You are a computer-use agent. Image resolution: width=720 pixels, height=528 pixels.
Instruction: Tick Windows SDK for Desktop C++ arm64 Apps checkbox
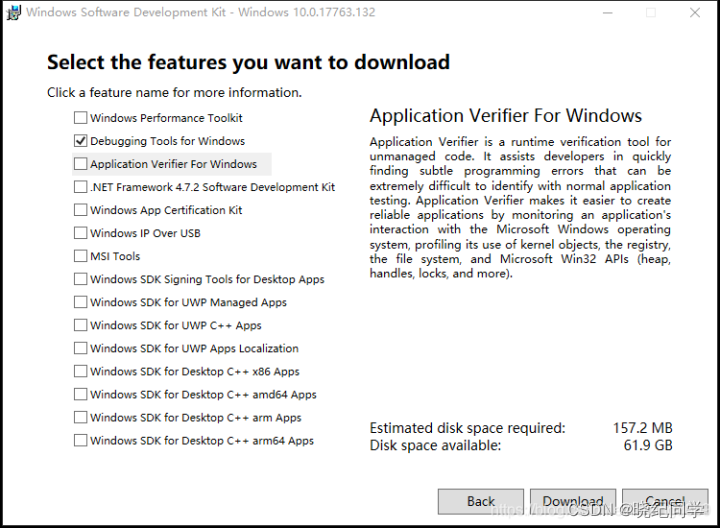(80, 440)
